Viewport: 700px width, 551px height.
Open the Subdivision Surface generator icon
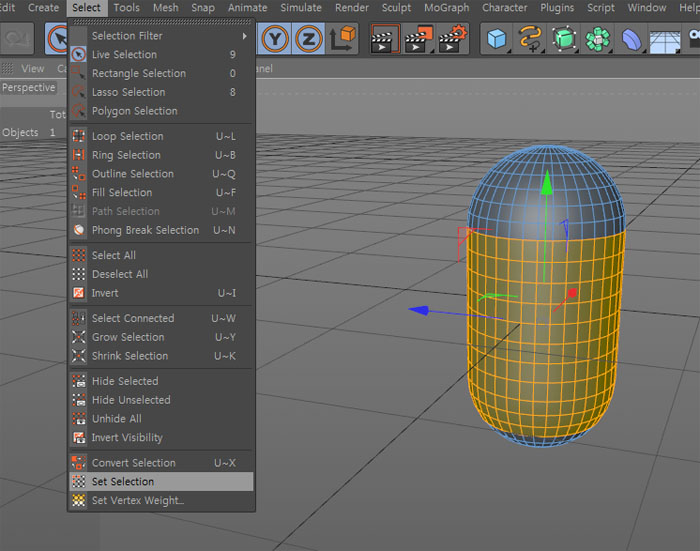(564, 39)
